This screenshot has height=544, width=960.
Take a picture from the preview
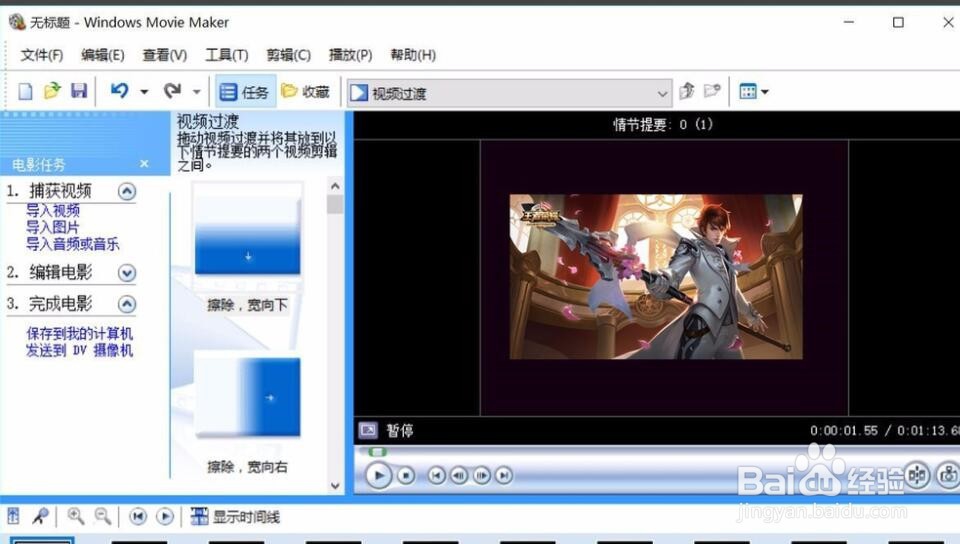(948, 475)
